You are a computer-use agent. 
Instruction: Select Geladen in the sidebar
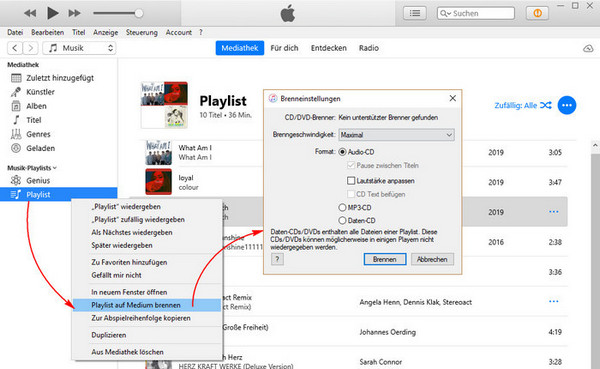(41, 148)
